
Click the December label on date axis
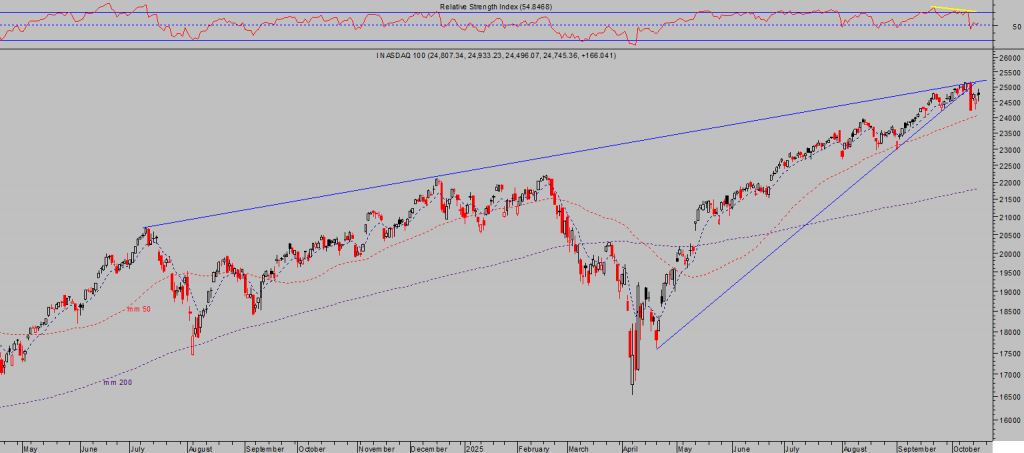426,448
